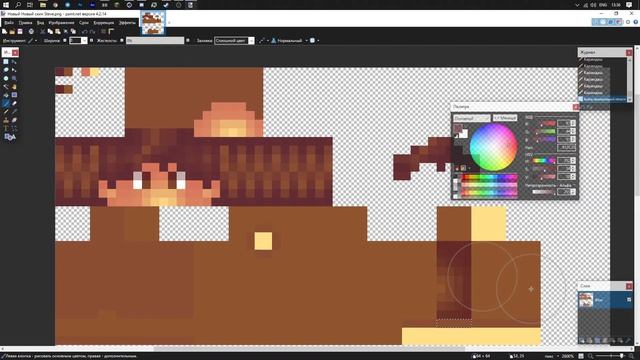Click the Open file toolbar icon

(x=12, y=31)
